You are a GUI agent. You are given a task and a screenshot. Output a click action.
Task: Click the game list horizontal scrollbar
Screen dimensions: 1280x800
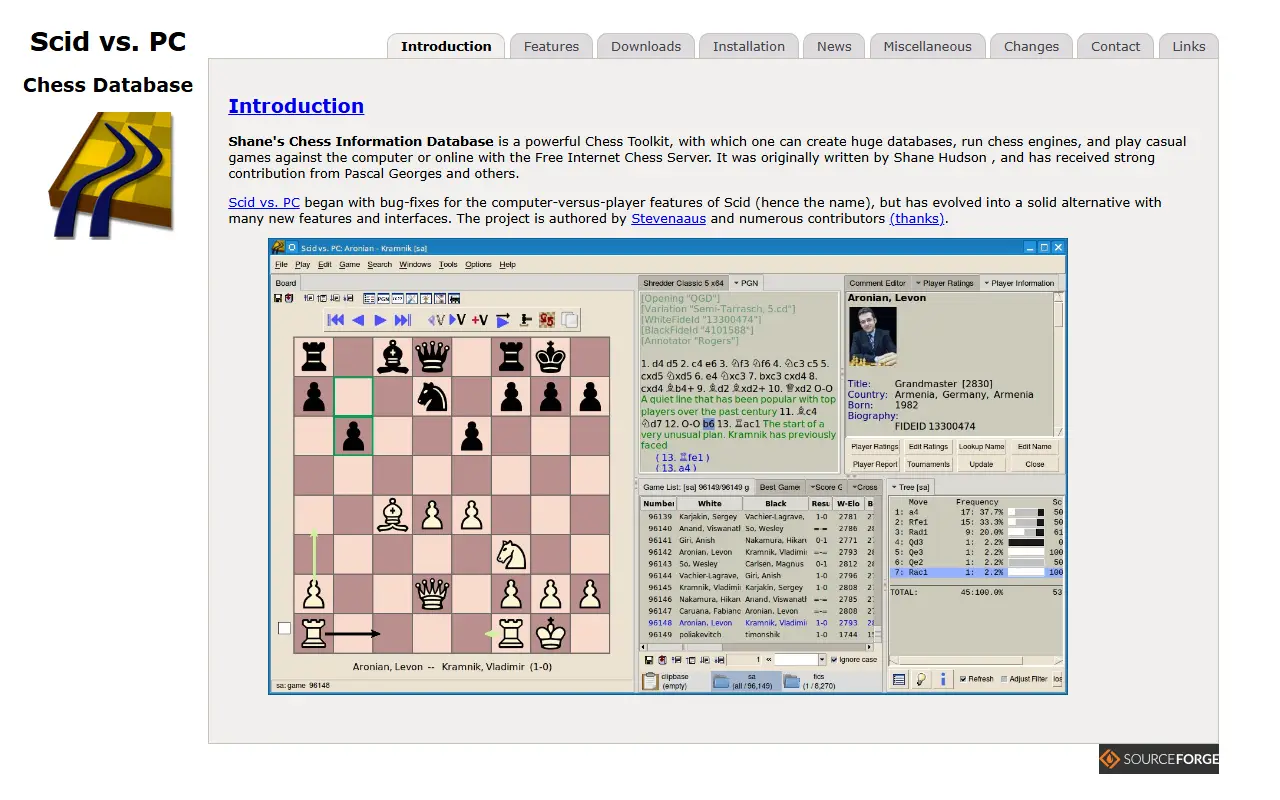coord(756,646)
